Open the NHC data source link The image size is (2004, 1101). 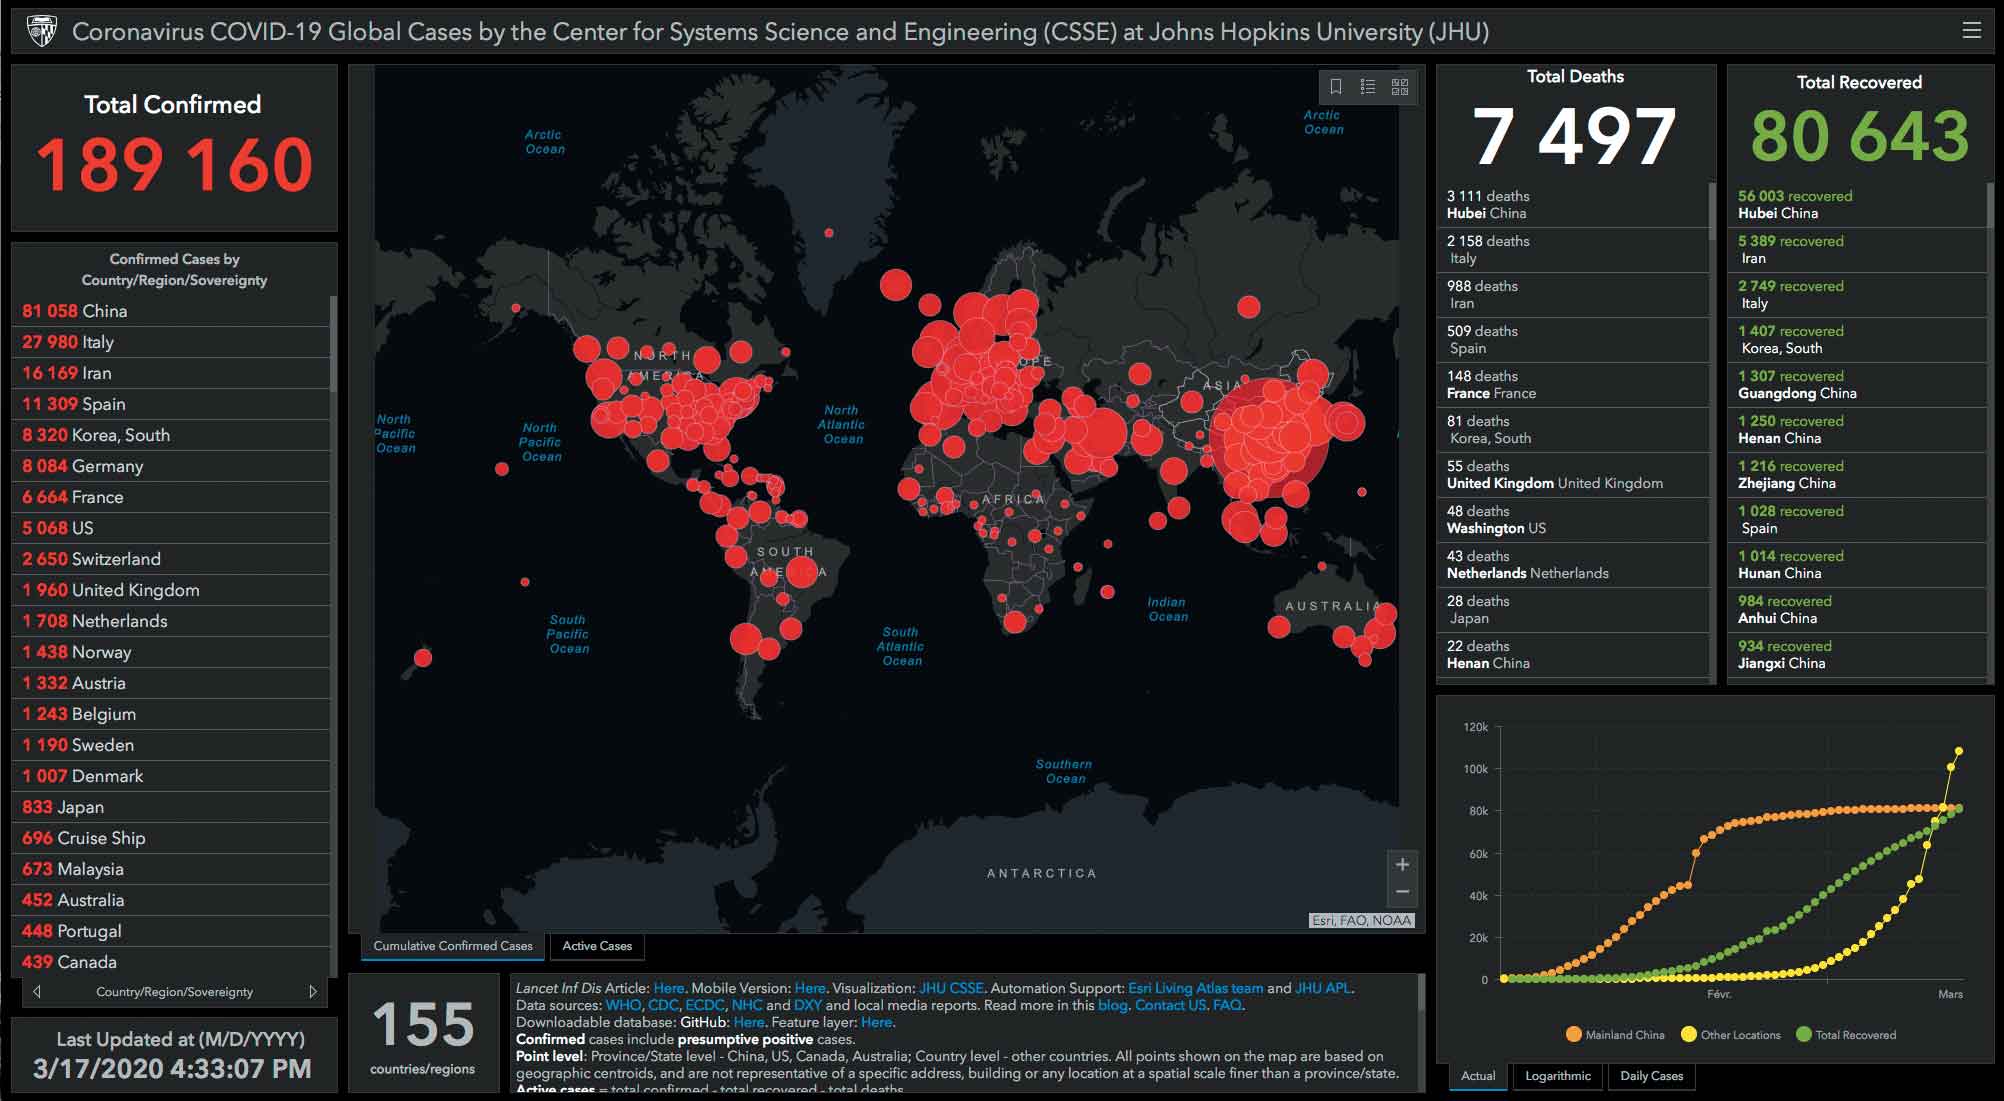coord(747,1005)
